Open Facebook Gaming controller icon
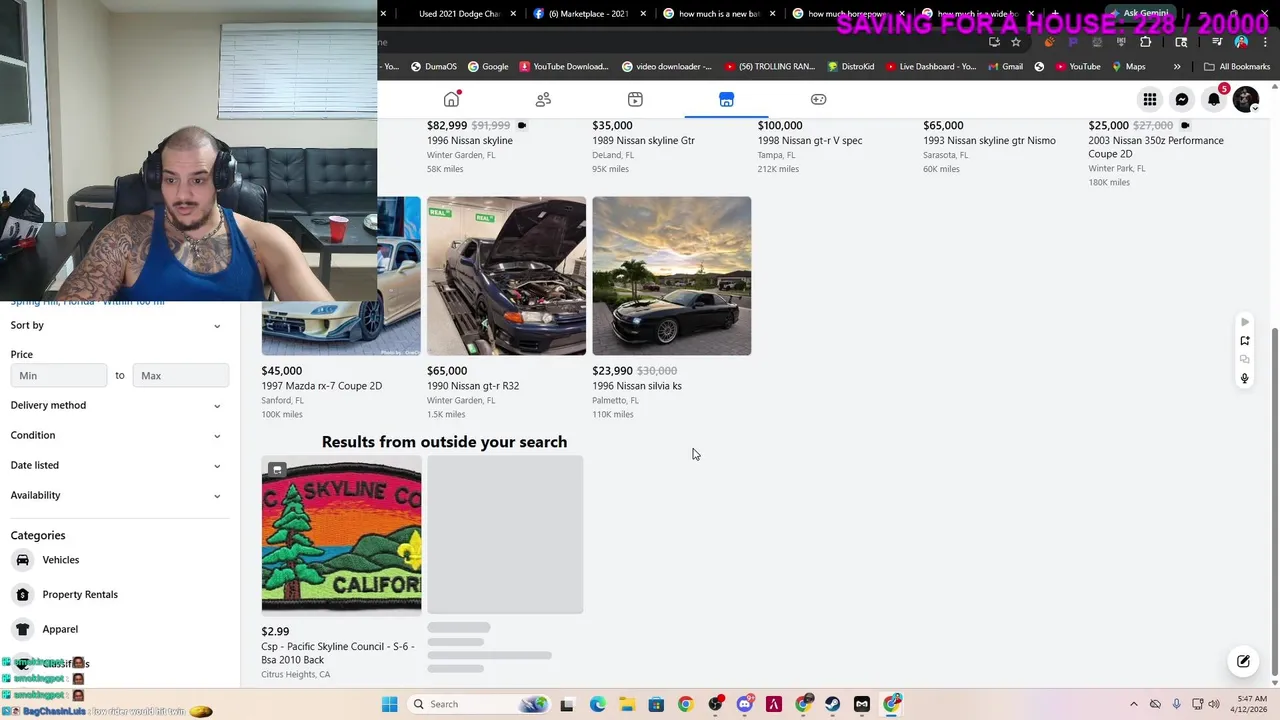The height and width of the screenshot is (720, 1280). (x=818, y=99)
